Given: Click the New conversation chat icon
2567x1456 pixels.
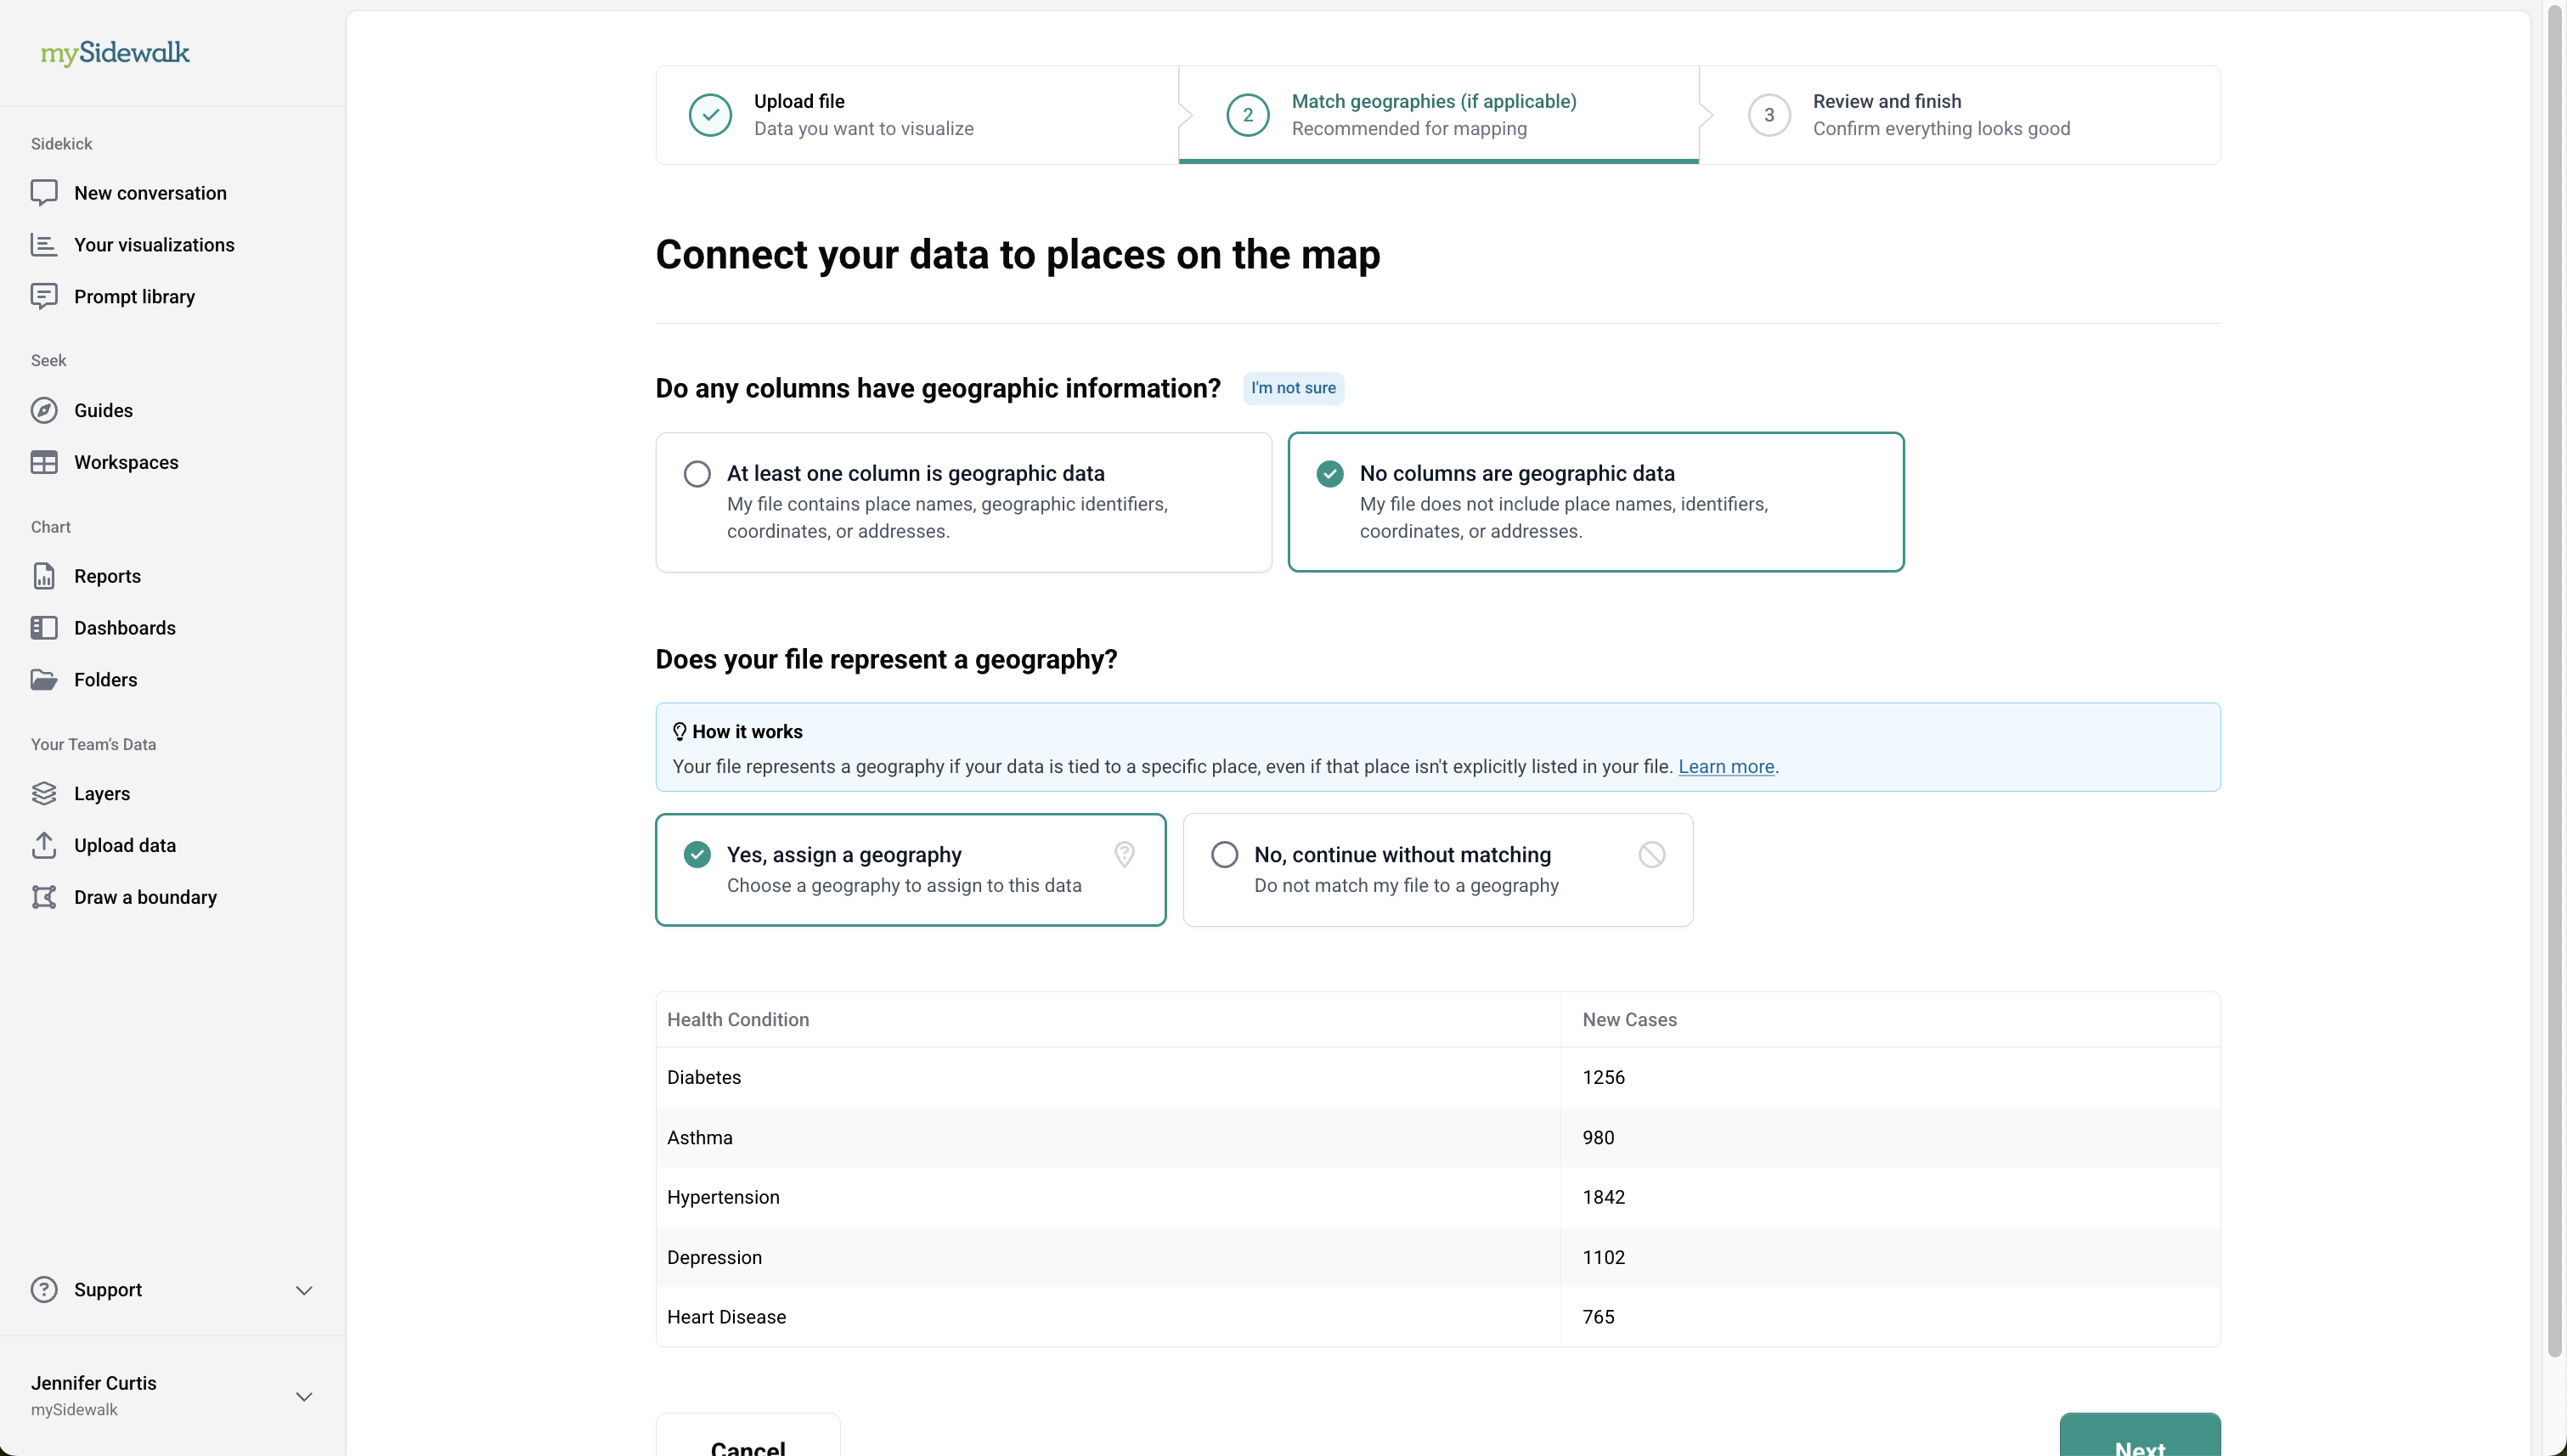Looking at the screenshot, I should [x=44, y=193].
